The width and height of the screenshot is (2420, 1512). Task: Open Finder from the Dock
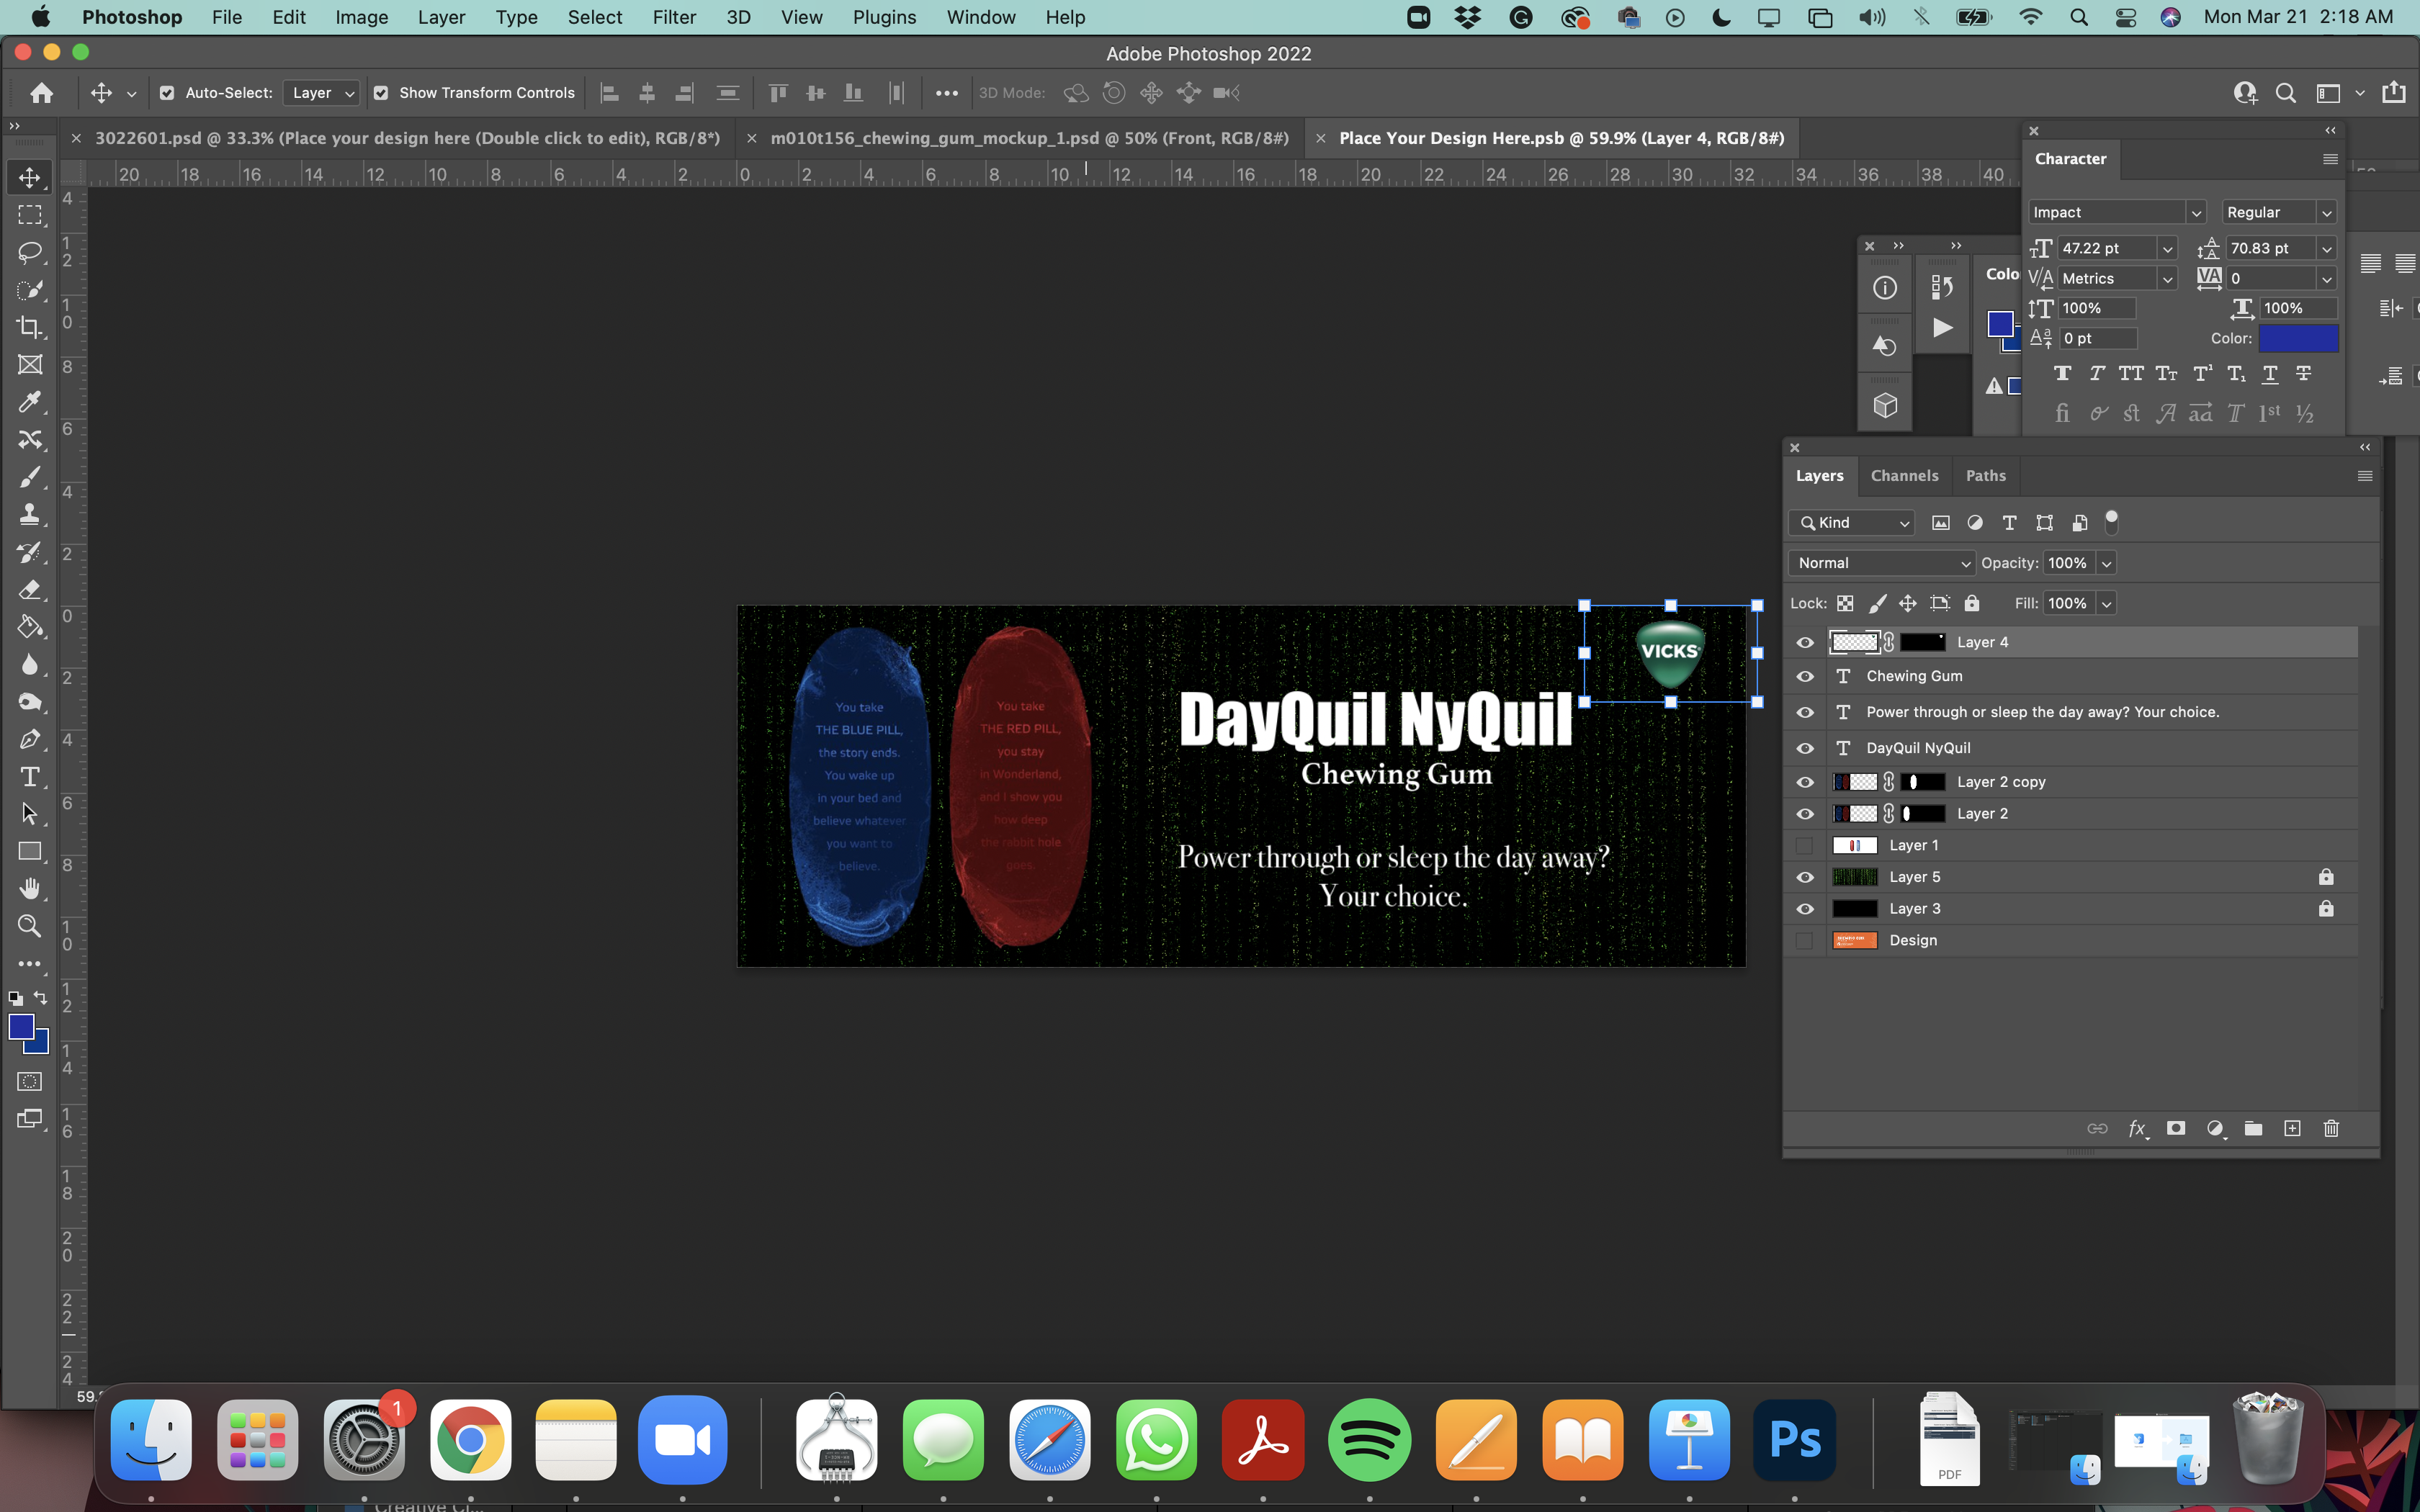point(151,1440)
